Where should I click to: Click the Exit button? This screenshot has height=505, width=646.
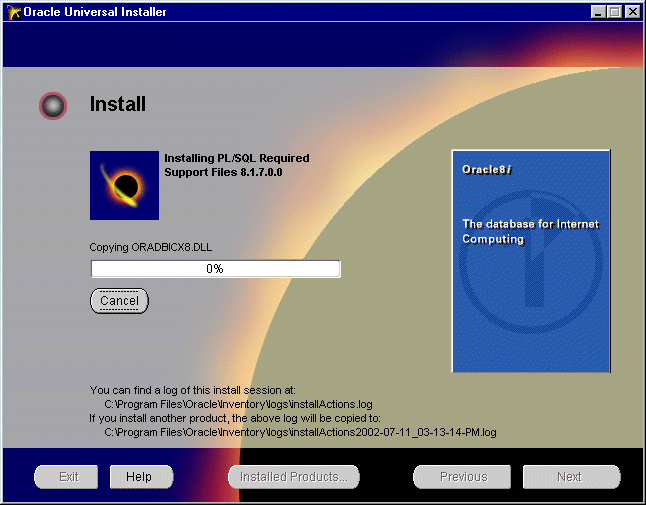tap(66, 477)
